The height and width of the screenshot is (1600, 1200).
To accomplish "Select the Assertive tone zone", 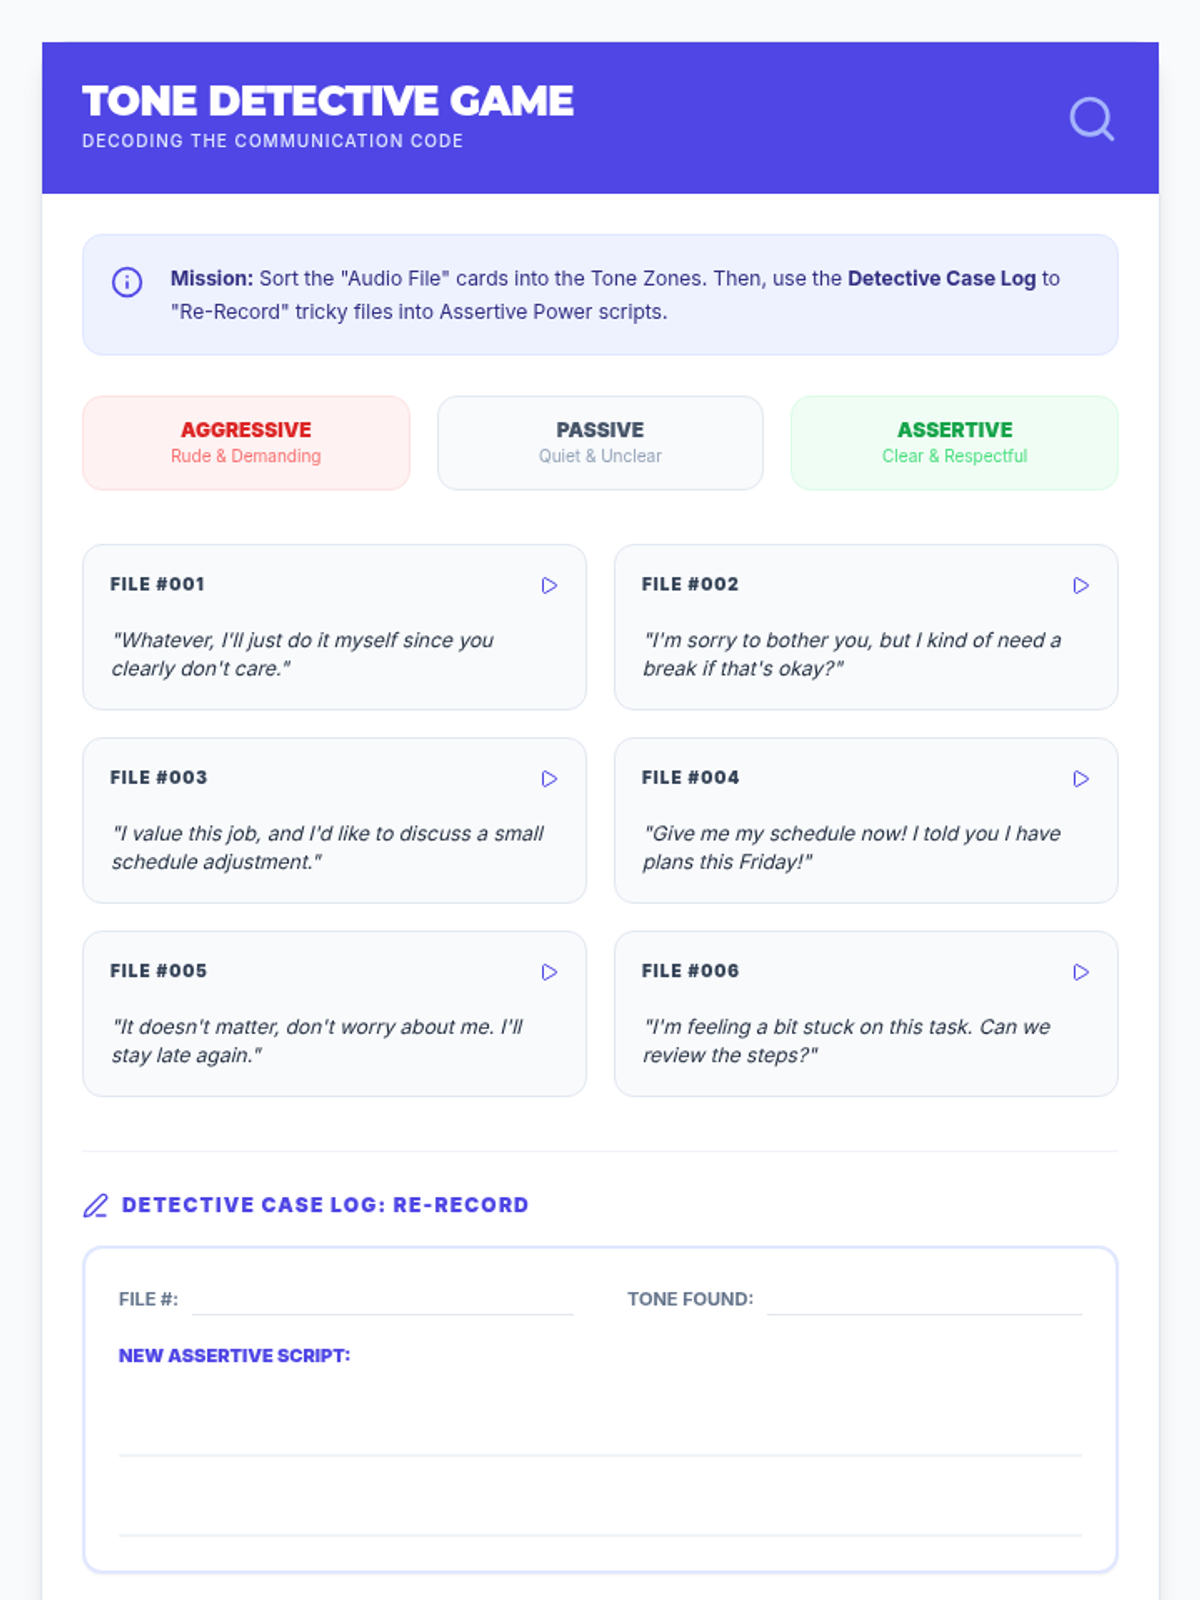I will click(954, 443).
